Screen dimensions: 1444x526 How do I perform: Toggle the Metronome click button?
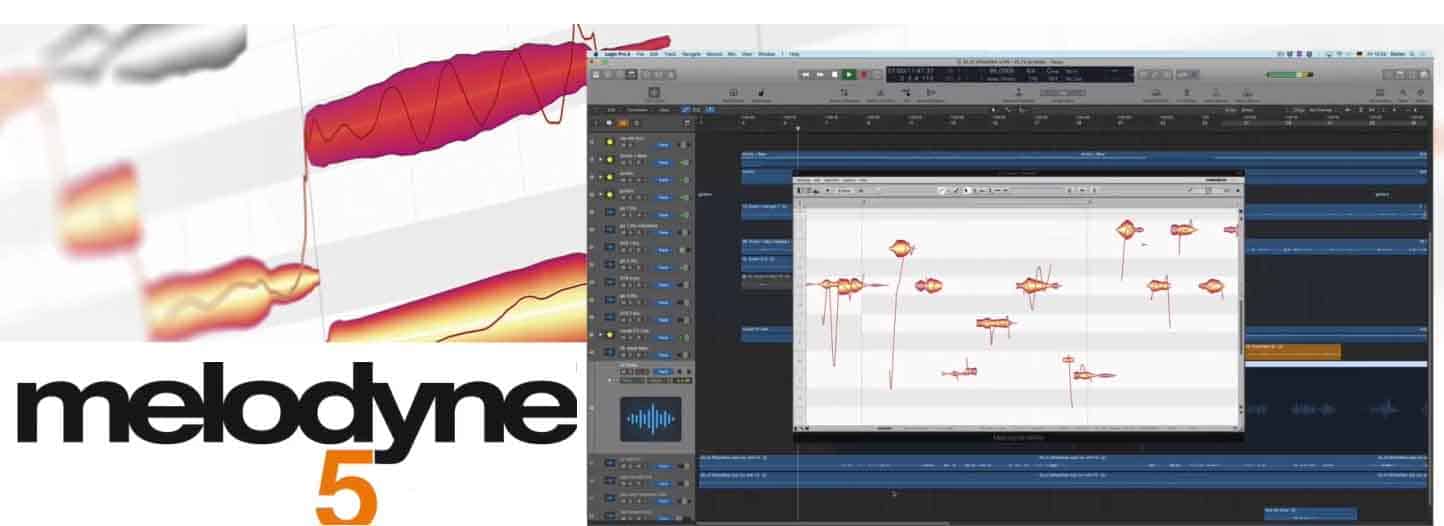pyautogui.click(x=1194, y=75)
